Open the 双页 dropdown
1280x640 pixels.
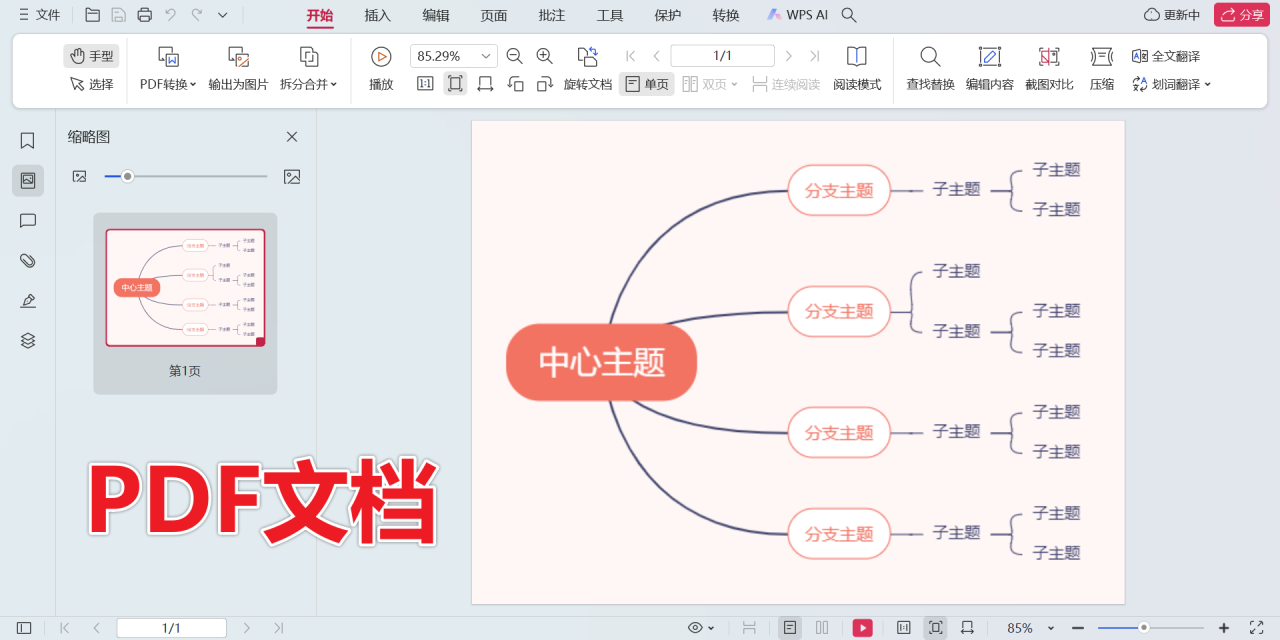[x=710, y=84]
